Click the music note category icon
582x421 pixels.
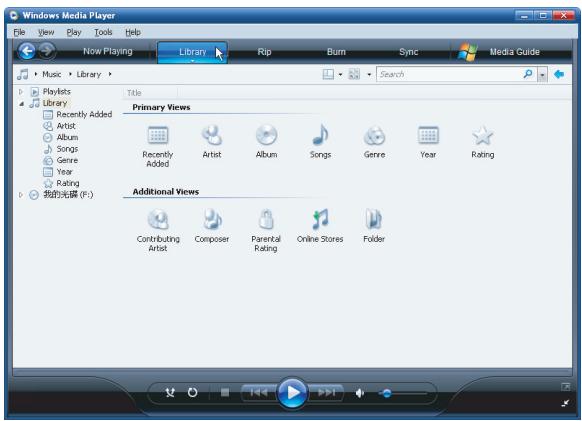tap(23, 74)
